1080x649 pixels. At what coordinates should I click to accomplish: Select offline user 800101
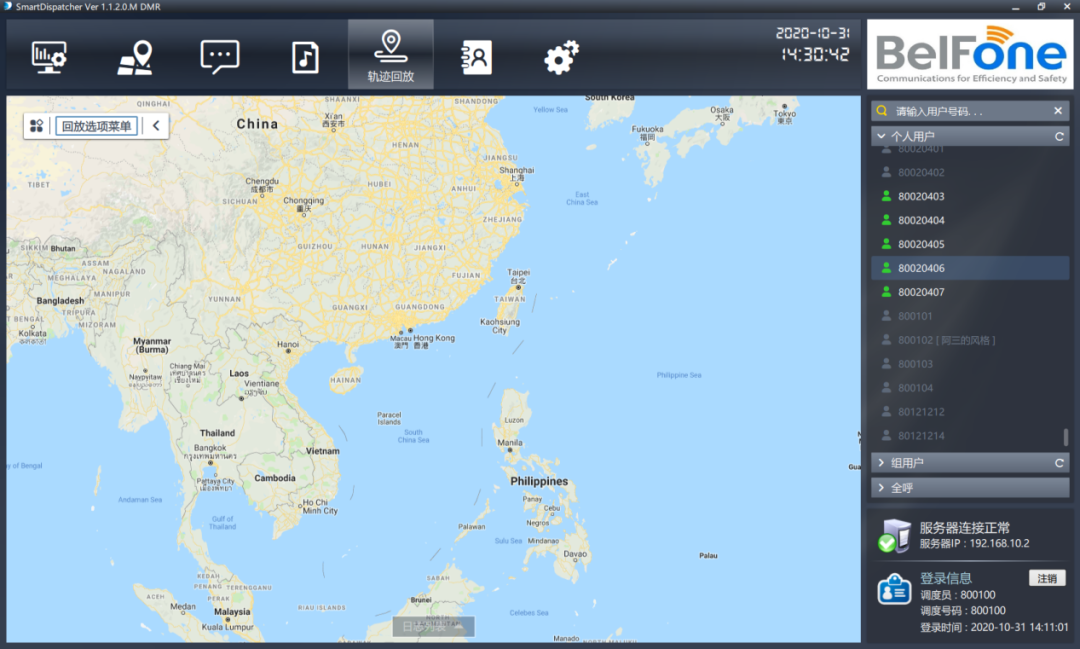tap(970, 316)
